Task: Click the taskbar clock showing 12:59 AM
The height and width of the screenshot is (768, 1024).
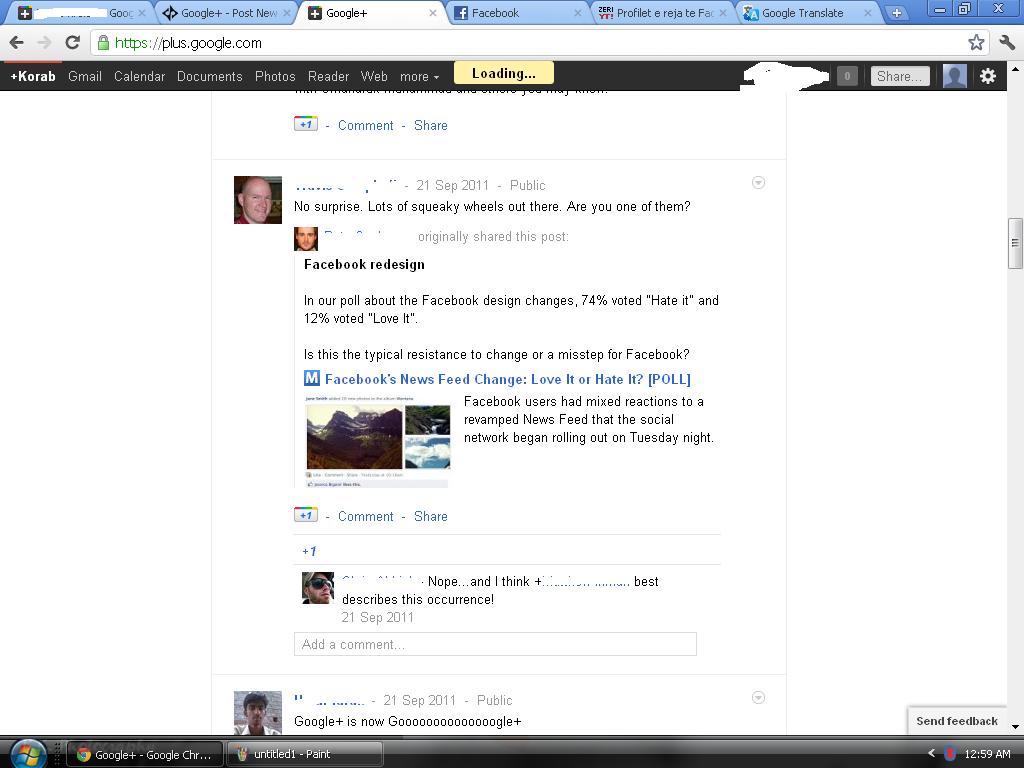Action: [987, 754]
